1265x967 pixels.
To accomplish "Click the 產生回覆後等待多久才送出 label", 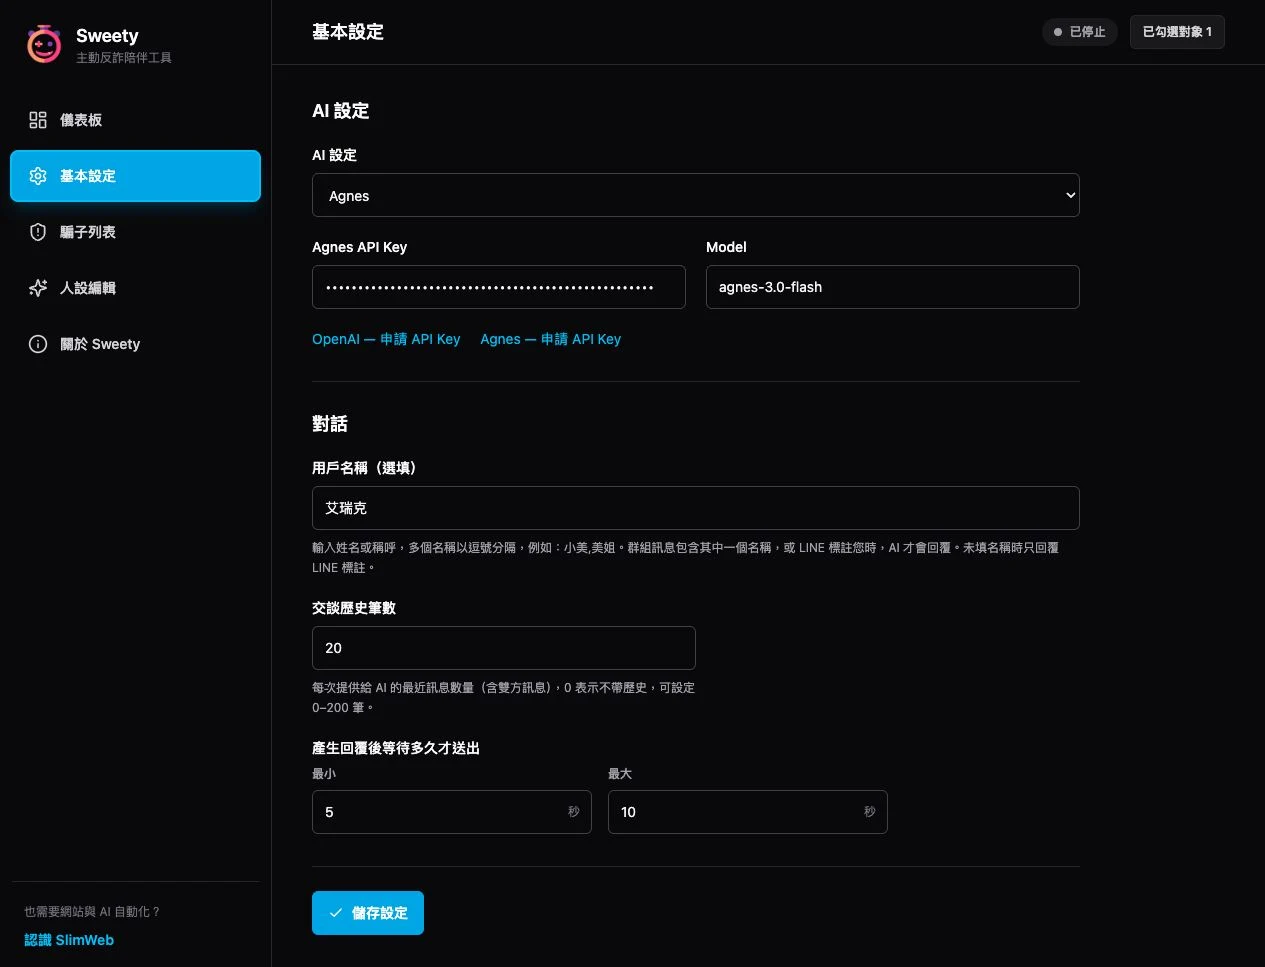I will tap(395, 748).
